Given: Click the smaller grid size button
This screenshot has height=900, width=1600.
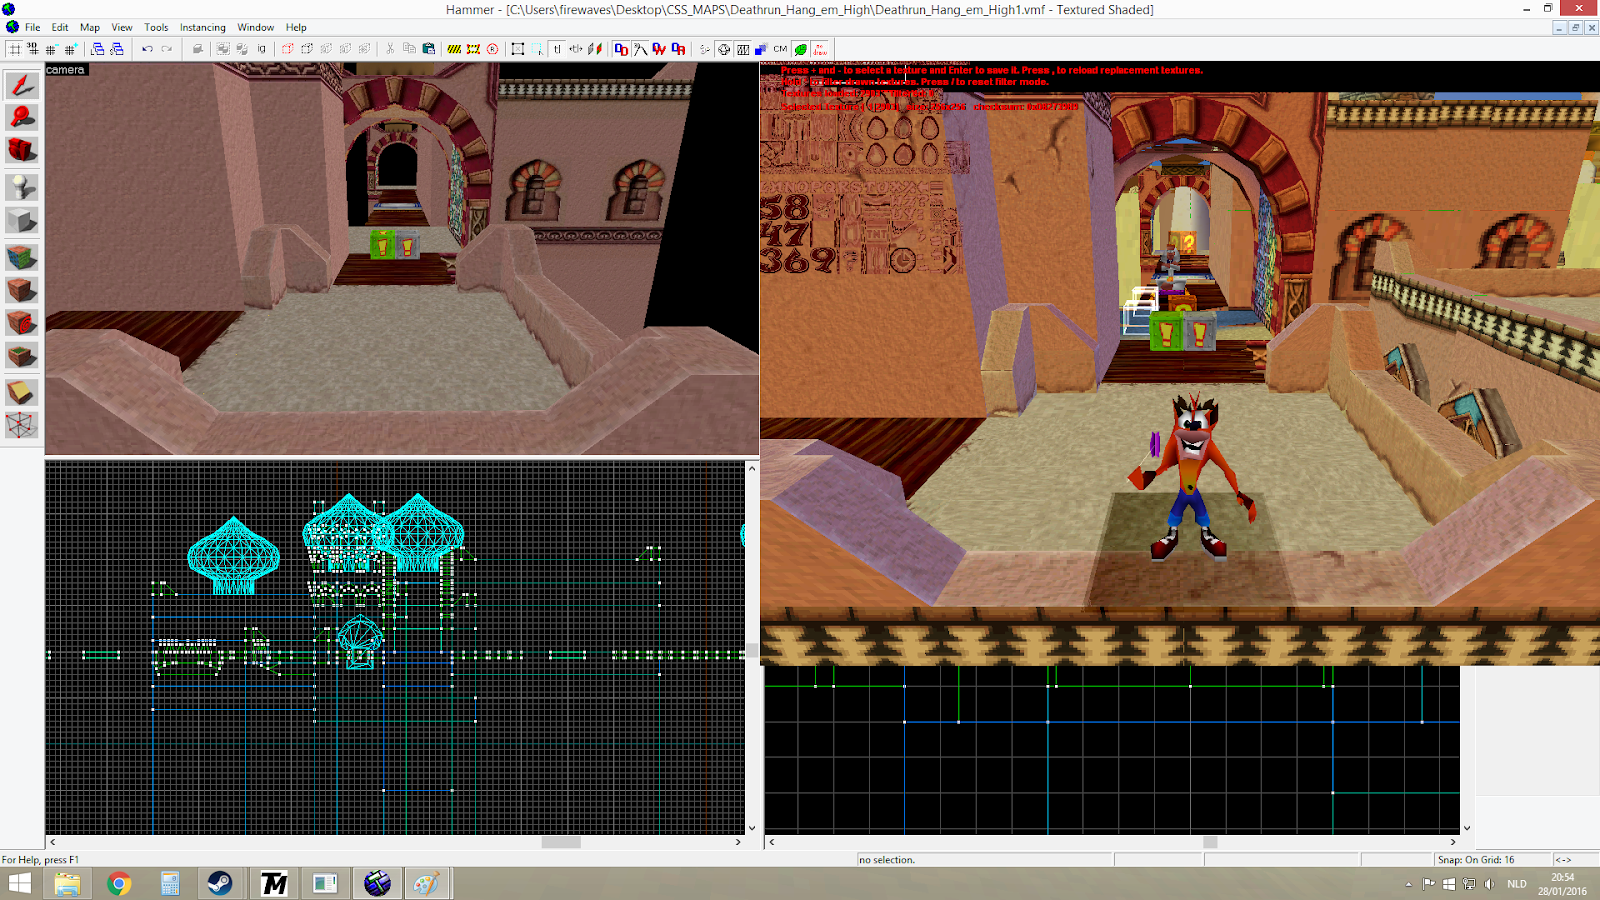Looking at the screenshot, I should pos(51,49).
